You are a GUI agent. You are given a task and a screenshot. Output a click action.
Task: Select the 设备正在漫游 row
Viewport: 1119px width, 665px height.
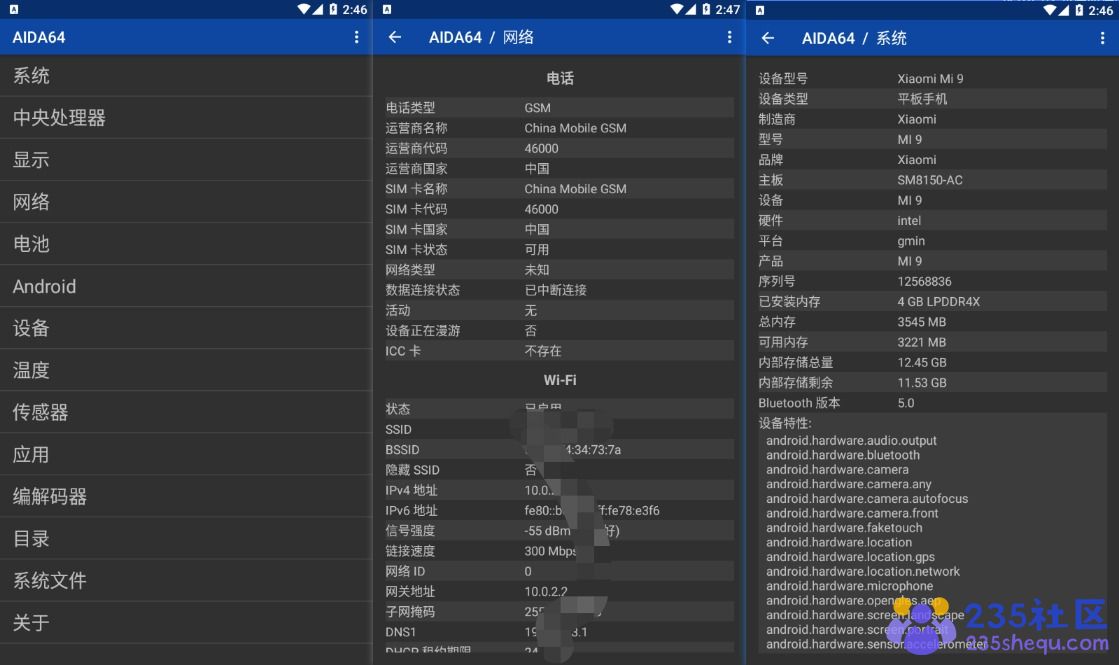pos(560,330)
